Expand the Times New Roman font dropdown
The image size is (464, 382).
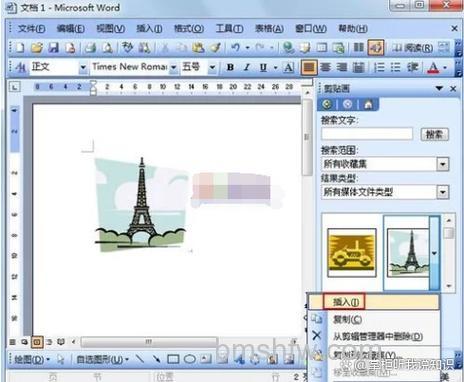coord(173,68)
